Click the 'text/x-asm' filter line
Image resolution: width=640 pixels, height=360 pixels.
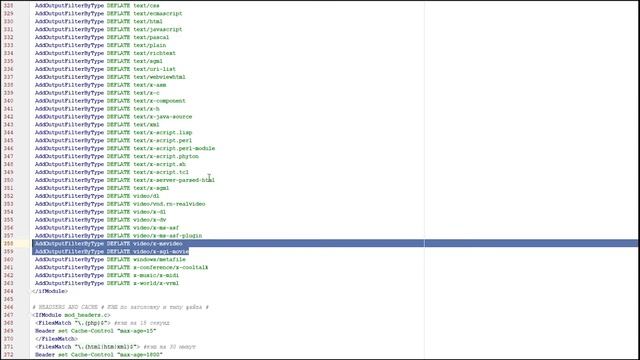100,85
